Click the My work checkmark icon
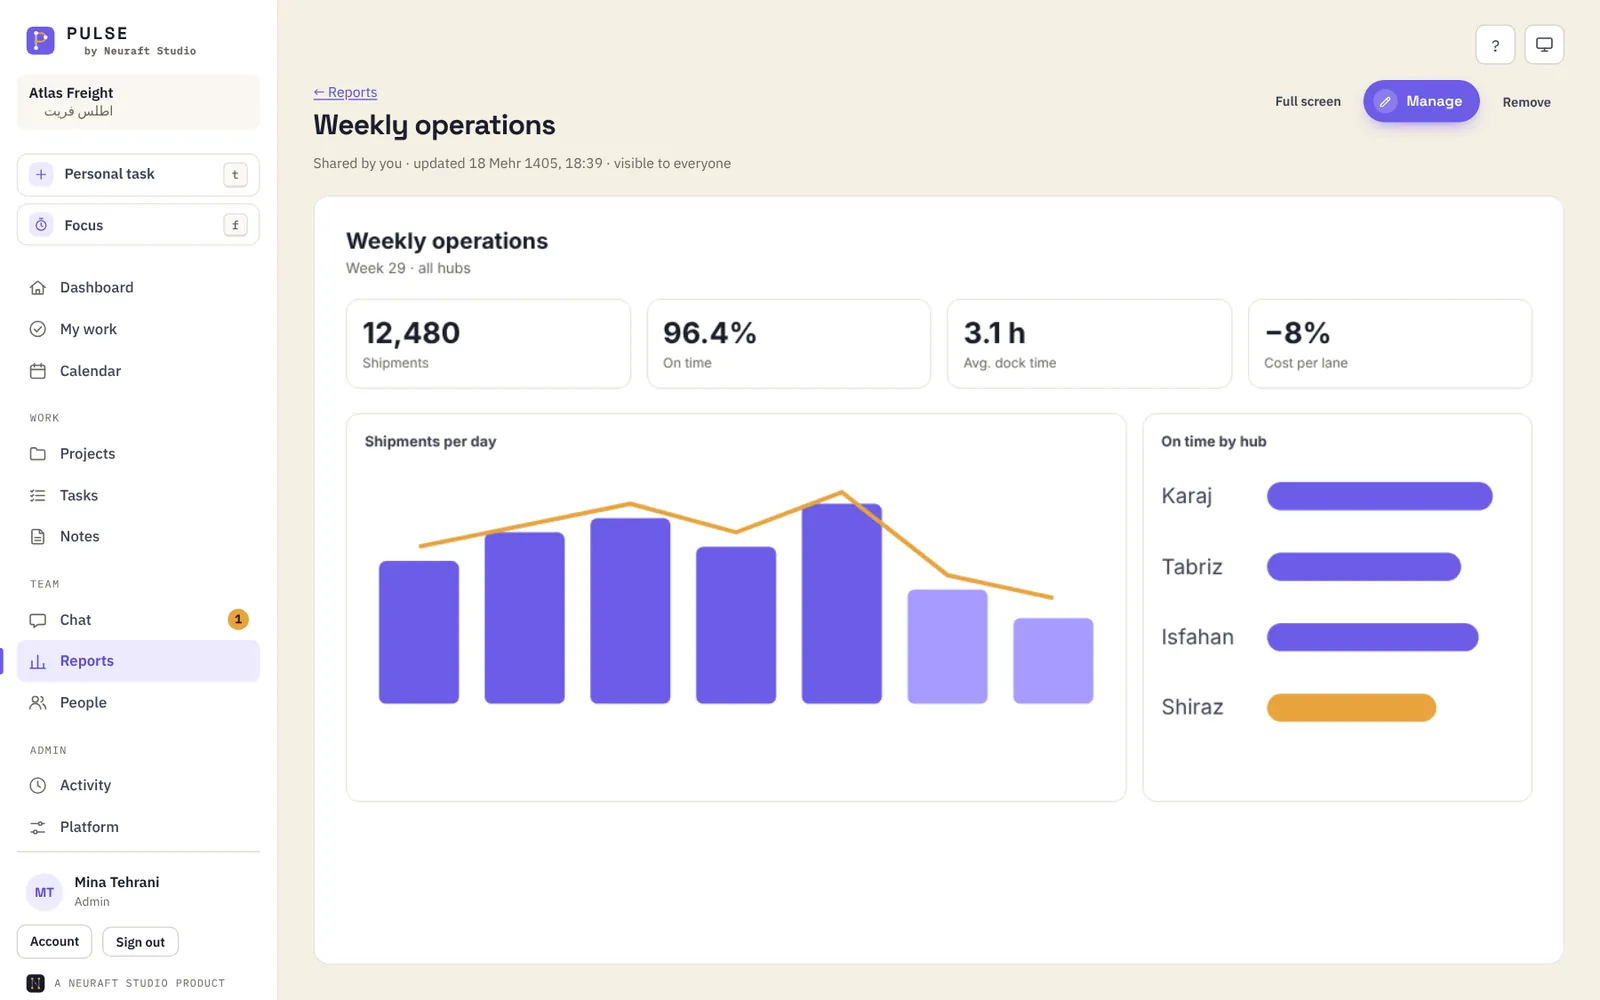The width and height of the screenshot is (1600, 1000). 38,329
